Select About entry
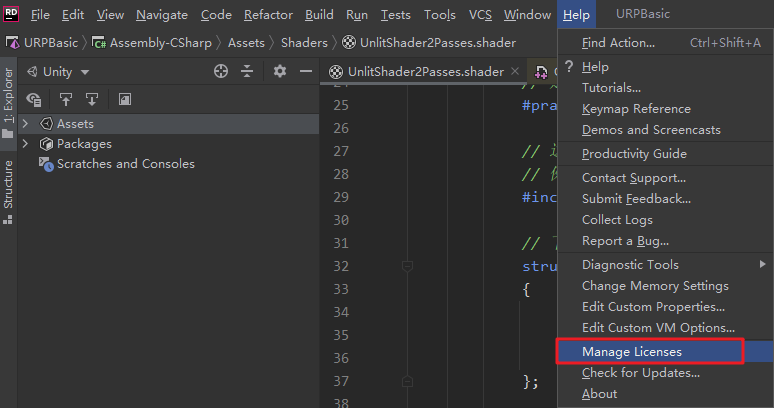This screenshot has height=408, width=774. pos(666,394)
